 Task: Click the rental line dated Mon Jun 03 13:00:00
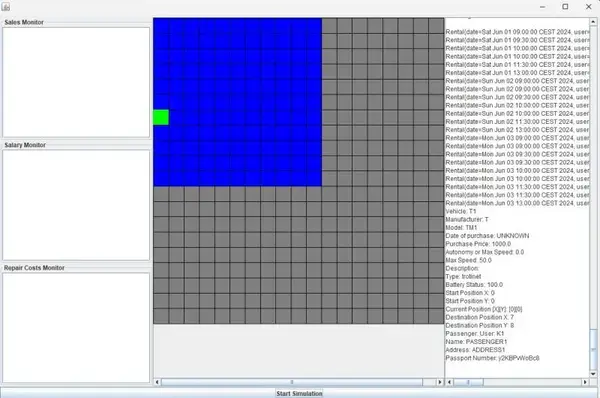[517, 203]
